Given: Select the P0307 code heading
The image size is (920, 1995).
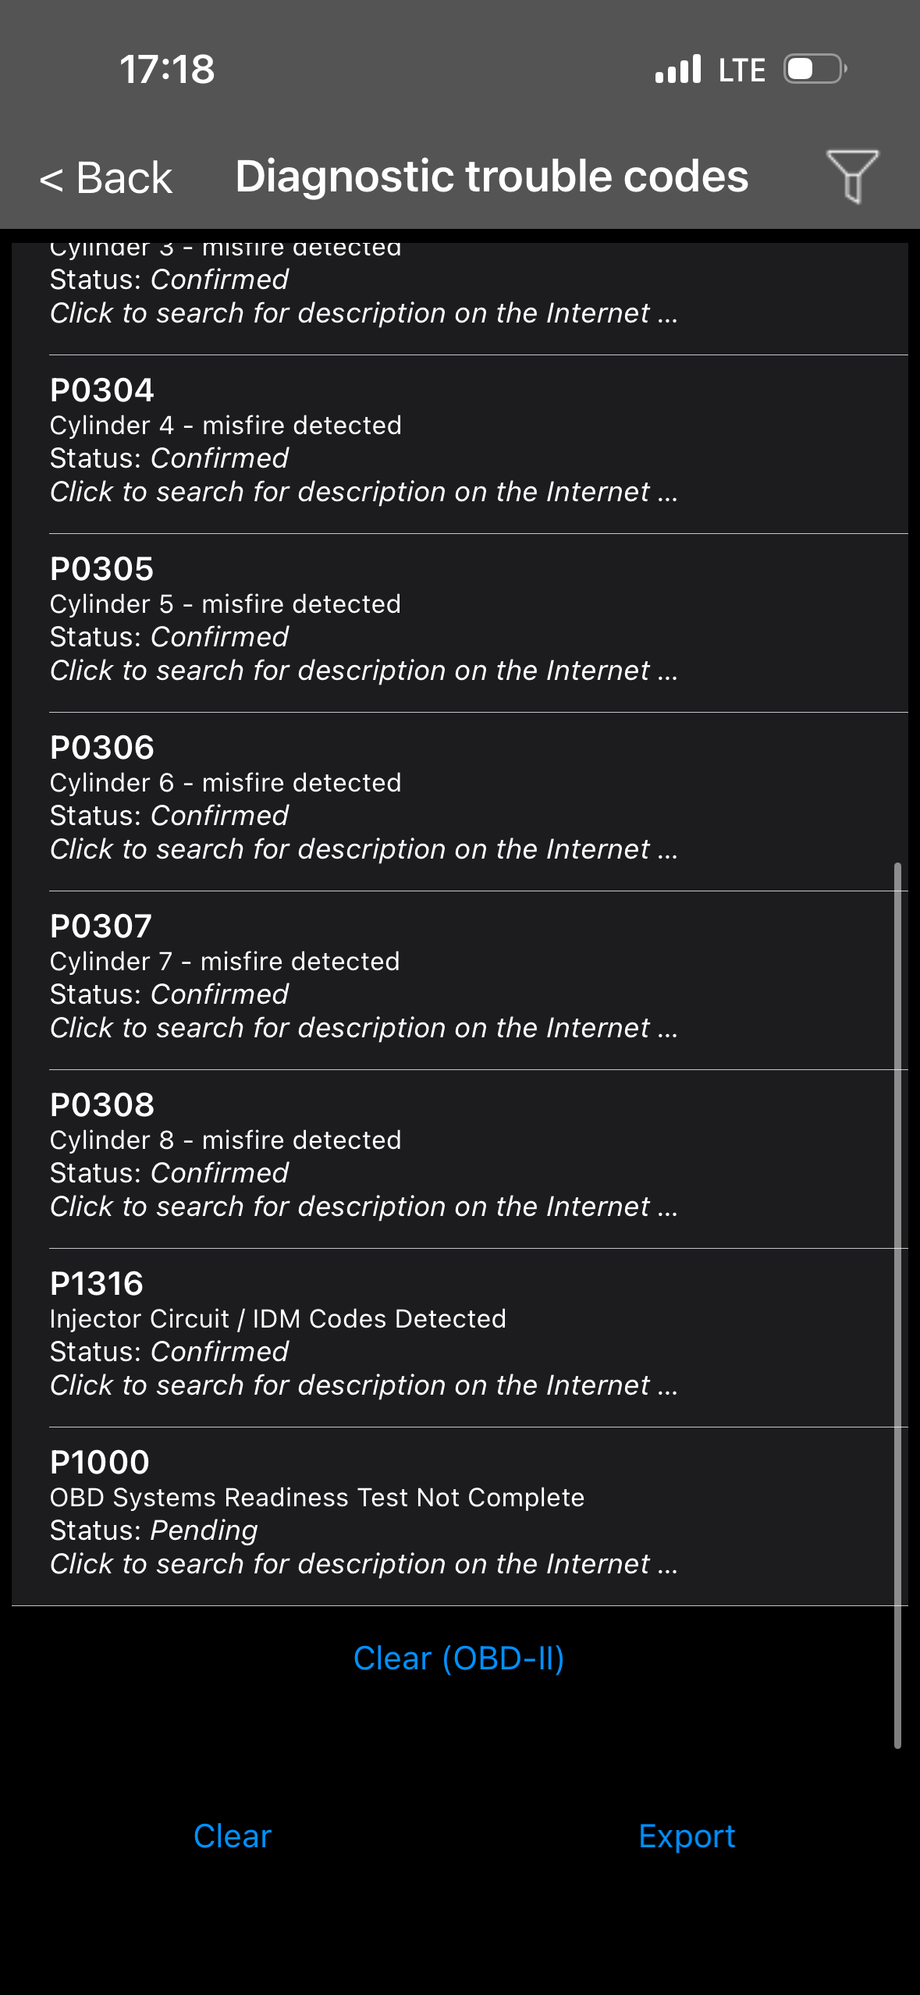Looking at the screenshot, I should point(101,926).
